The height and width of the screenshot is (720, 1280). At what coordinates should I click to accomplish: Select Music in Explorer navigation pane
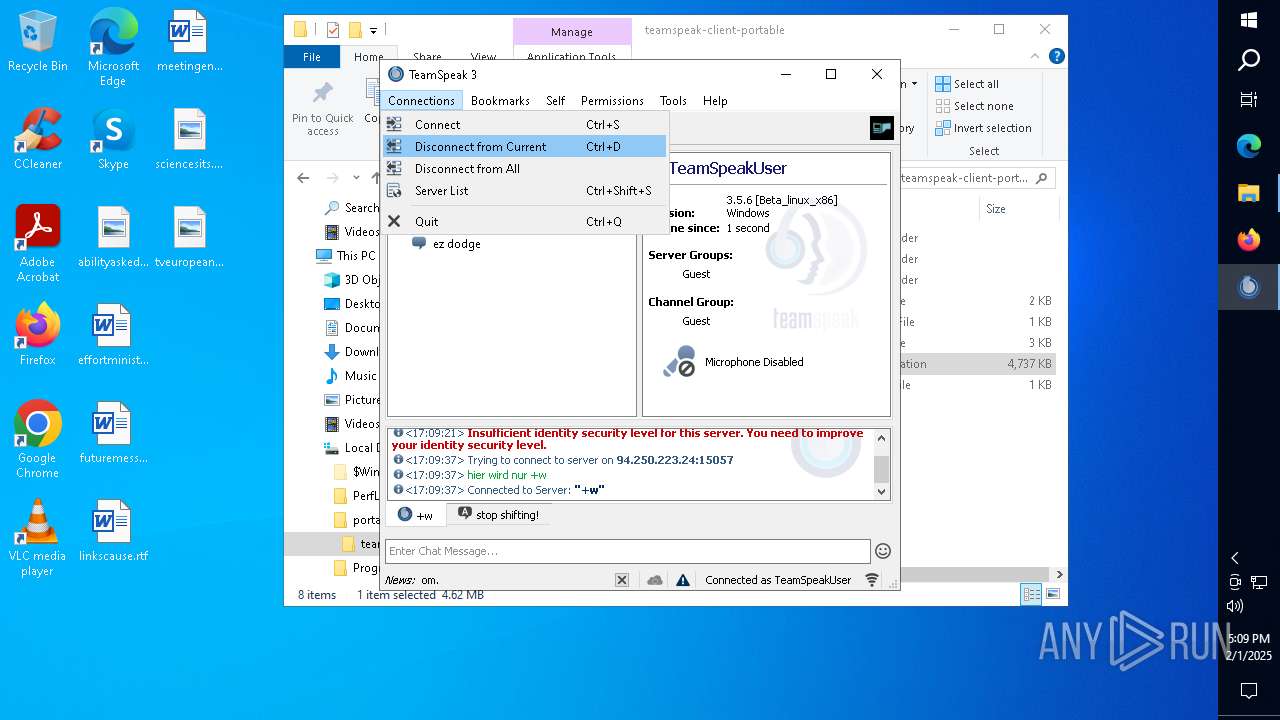351,376
